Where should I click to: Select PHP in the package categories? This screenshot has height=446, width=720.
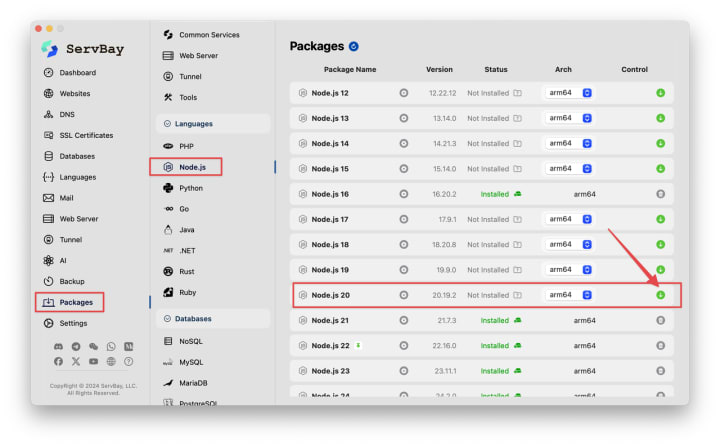coord(179,146)
